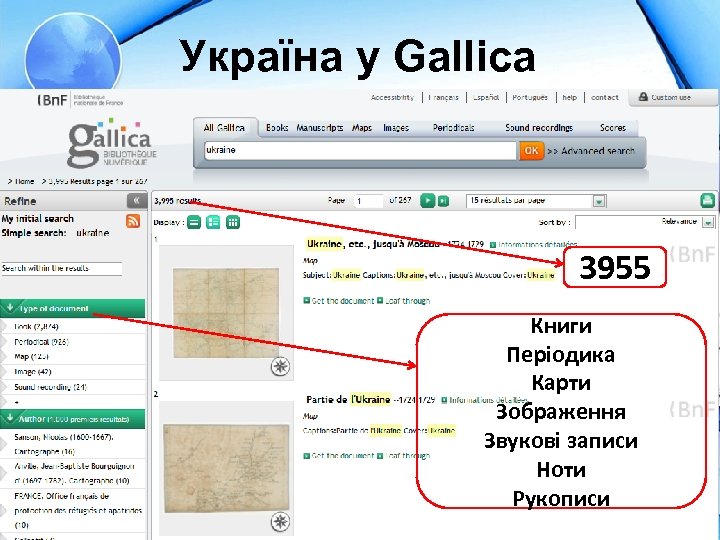This screenshot has height=540, width=720.
Task: Filter by Periodical document type
Action: [41, 342]
